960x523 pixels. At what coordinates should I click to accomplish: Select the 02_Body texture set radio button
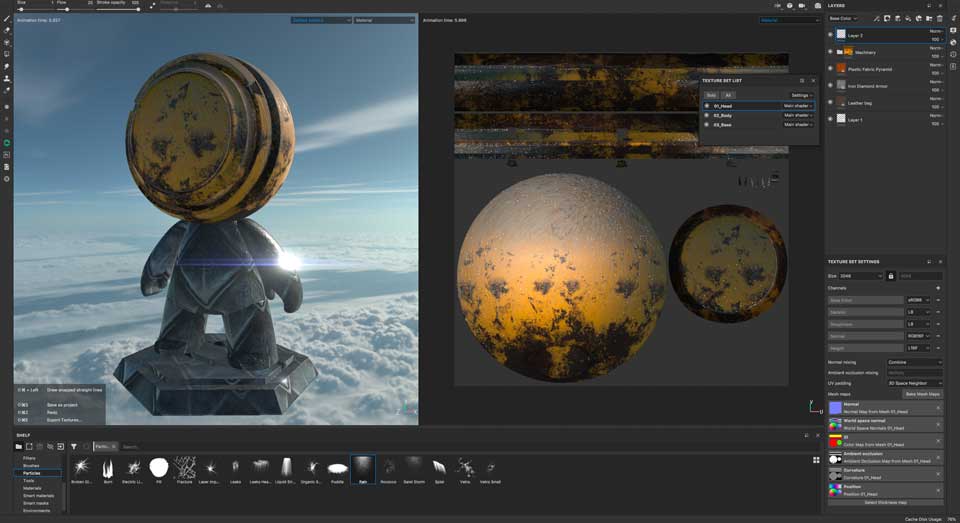[707, 115]
